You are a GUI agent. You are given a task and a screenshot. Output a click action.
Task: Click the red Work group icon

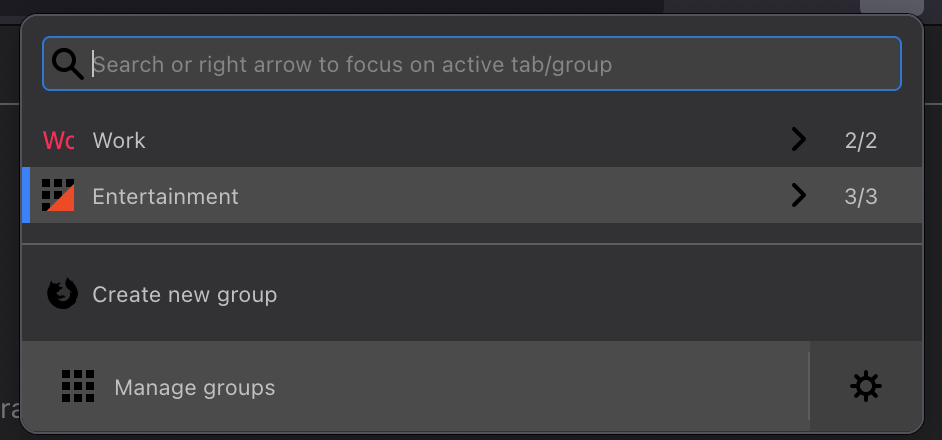pos(58,140)
